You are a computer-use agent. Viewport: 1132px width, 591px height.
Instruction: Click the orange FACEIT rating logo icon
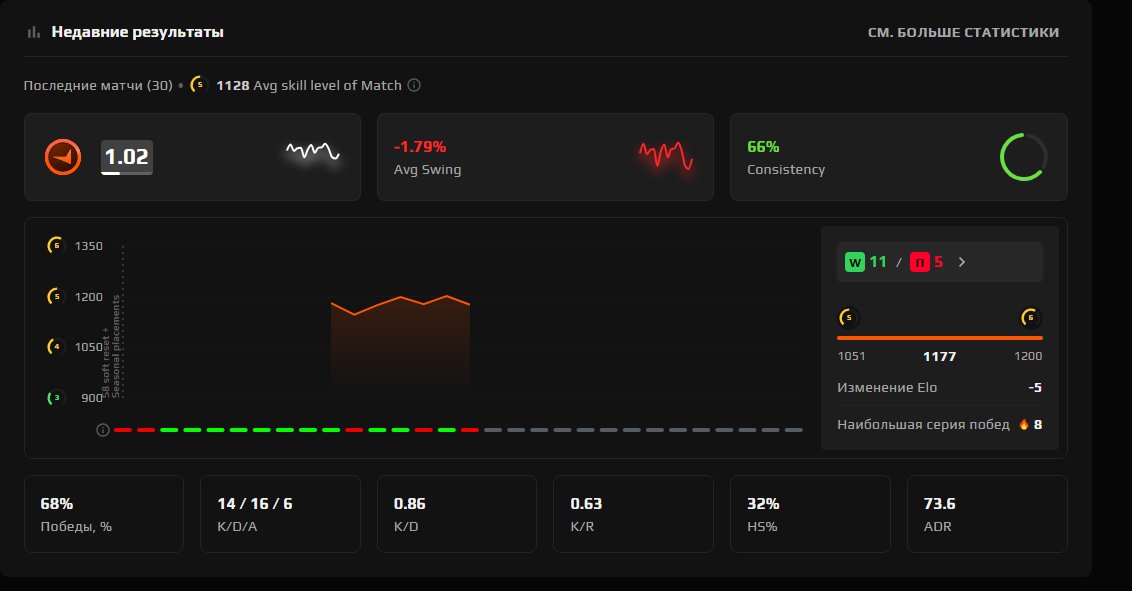pyautogui.click(x=63, y=157)
